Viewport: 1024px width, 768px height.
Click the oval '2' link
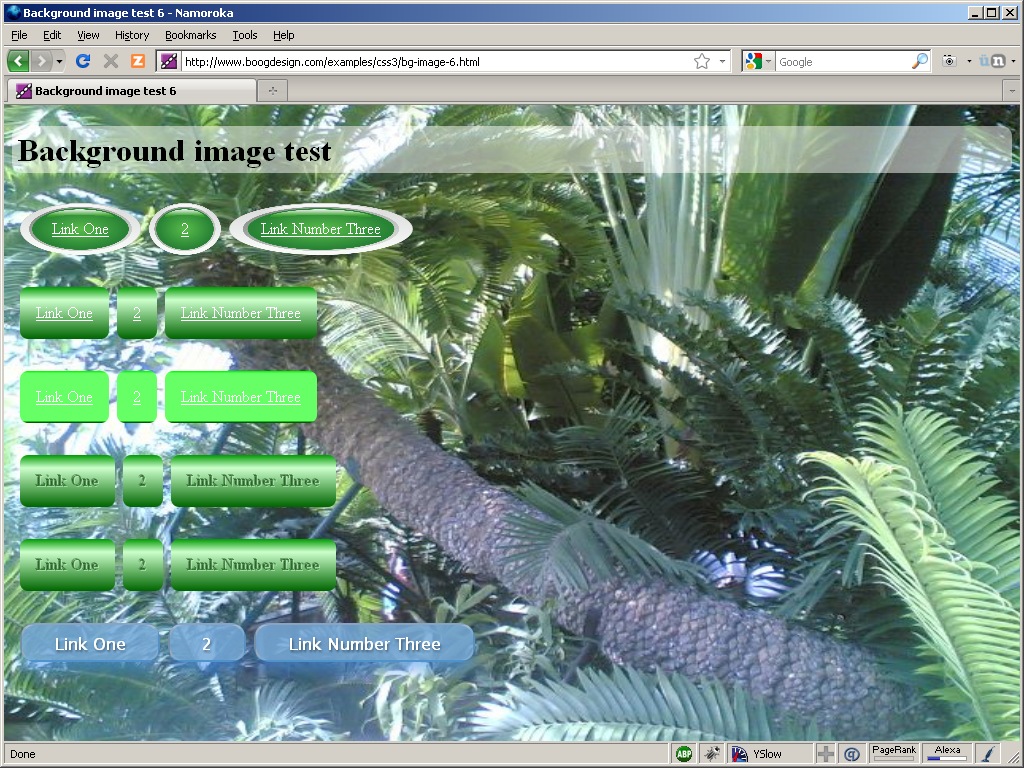185,229
